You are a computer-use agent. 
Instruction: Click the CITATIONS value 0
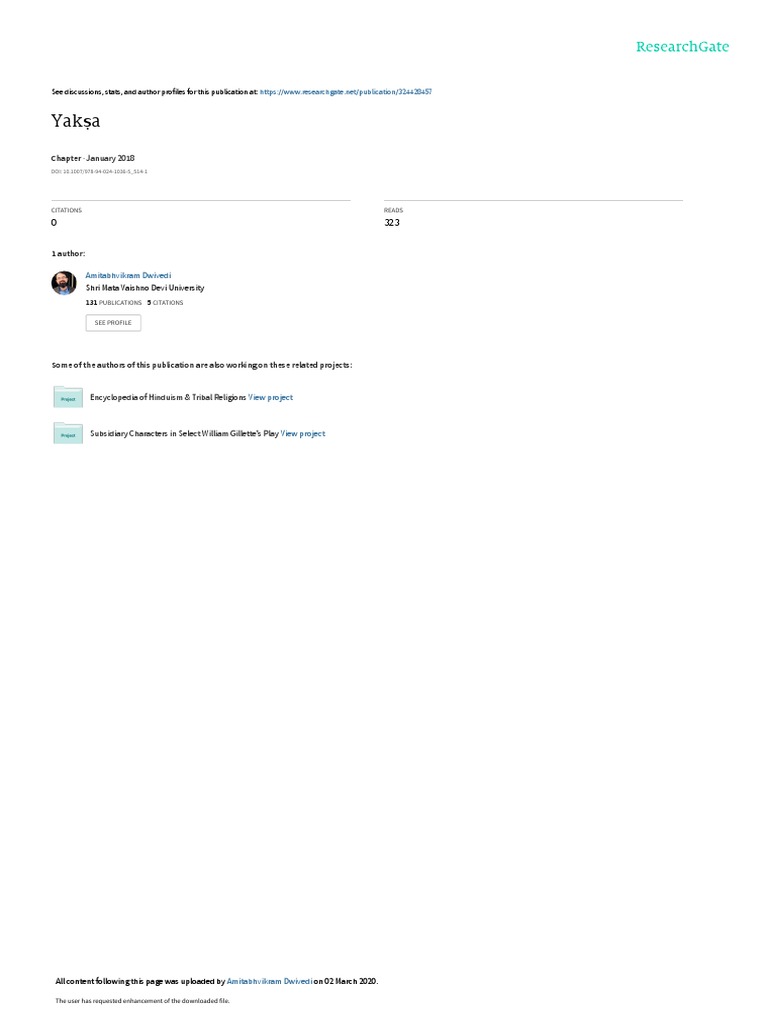(54, 223)
